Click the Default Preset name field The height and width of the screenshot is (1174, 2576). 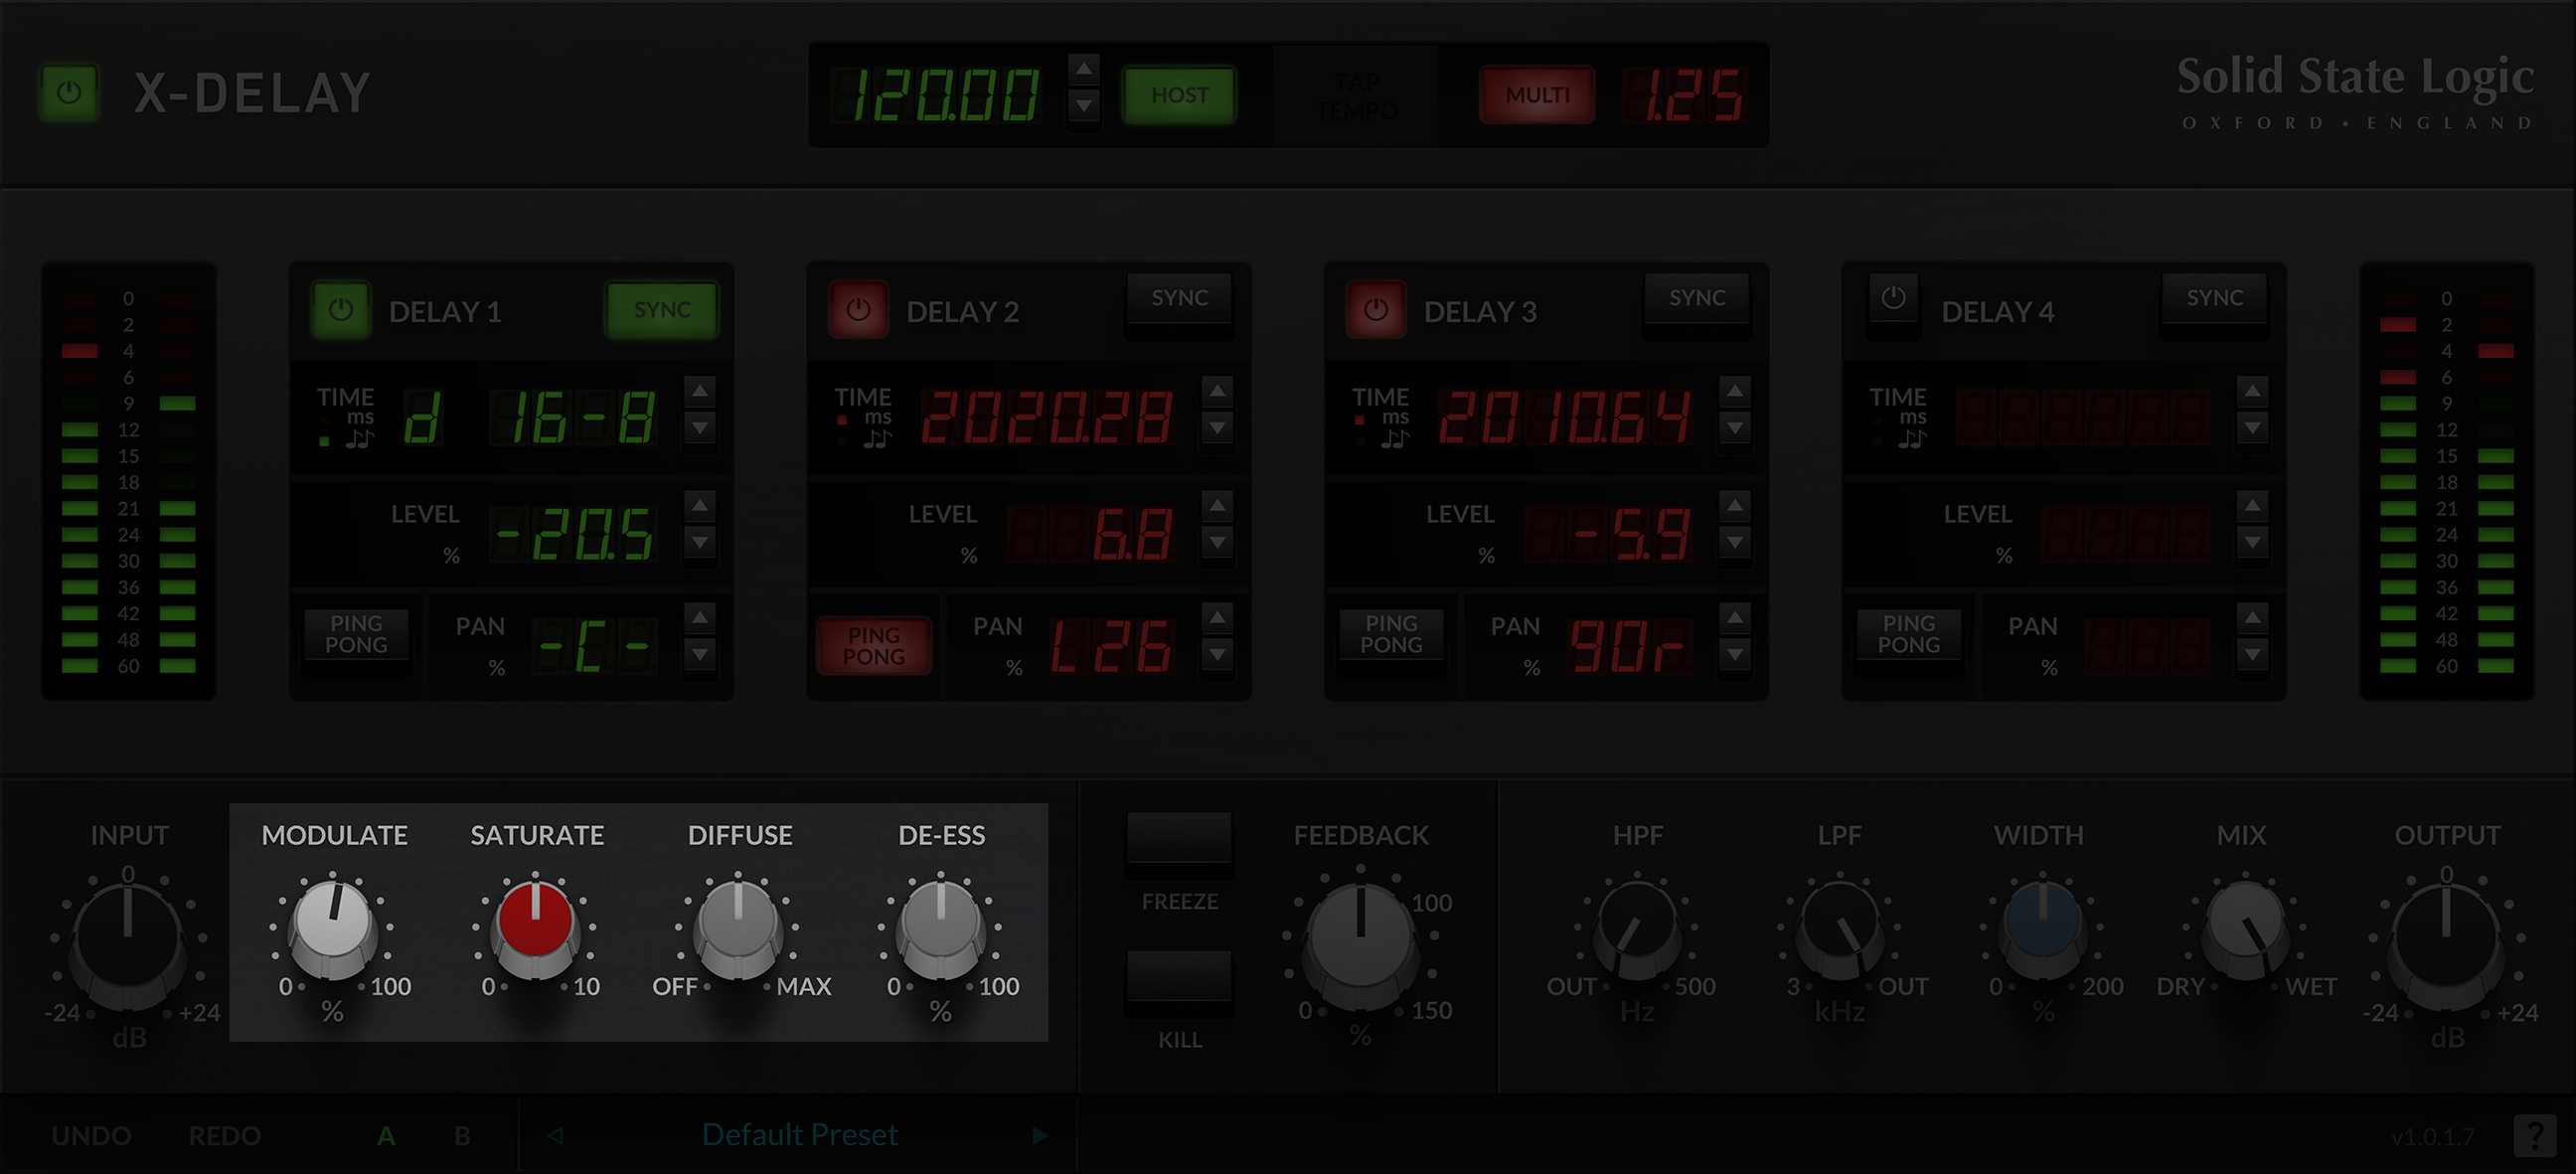pos(799,1133)
